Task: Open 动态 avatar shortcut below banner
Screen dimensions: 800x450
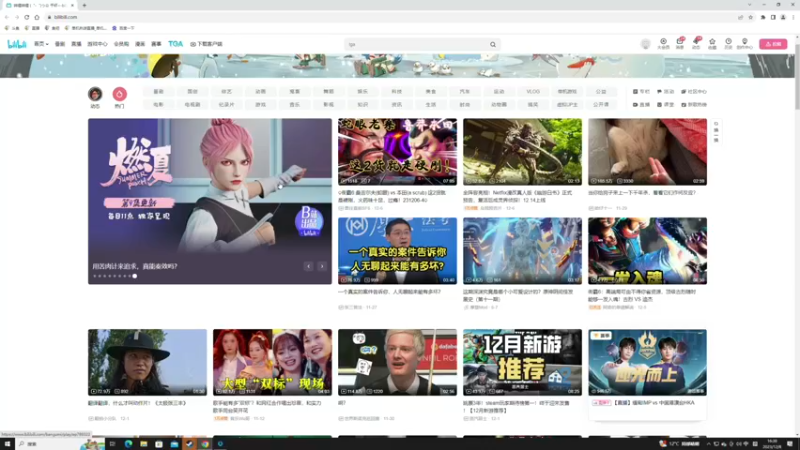Action: 95,97
